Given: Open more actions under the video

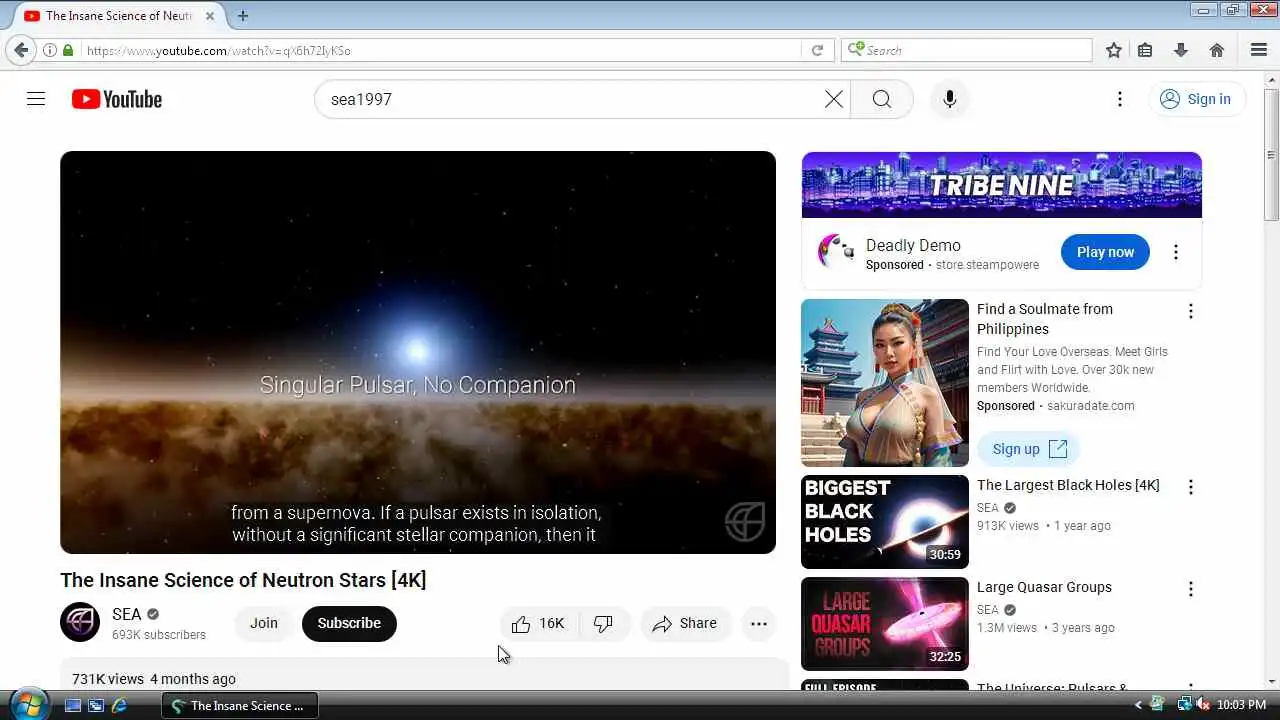Looking at the screenshot, I should pos(759,623).
